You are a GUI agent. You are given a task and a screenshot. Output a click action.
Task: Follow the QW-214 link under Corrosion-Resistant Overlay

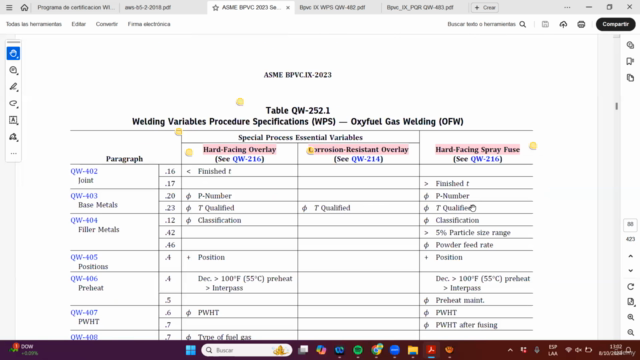(x=366, y=159)
